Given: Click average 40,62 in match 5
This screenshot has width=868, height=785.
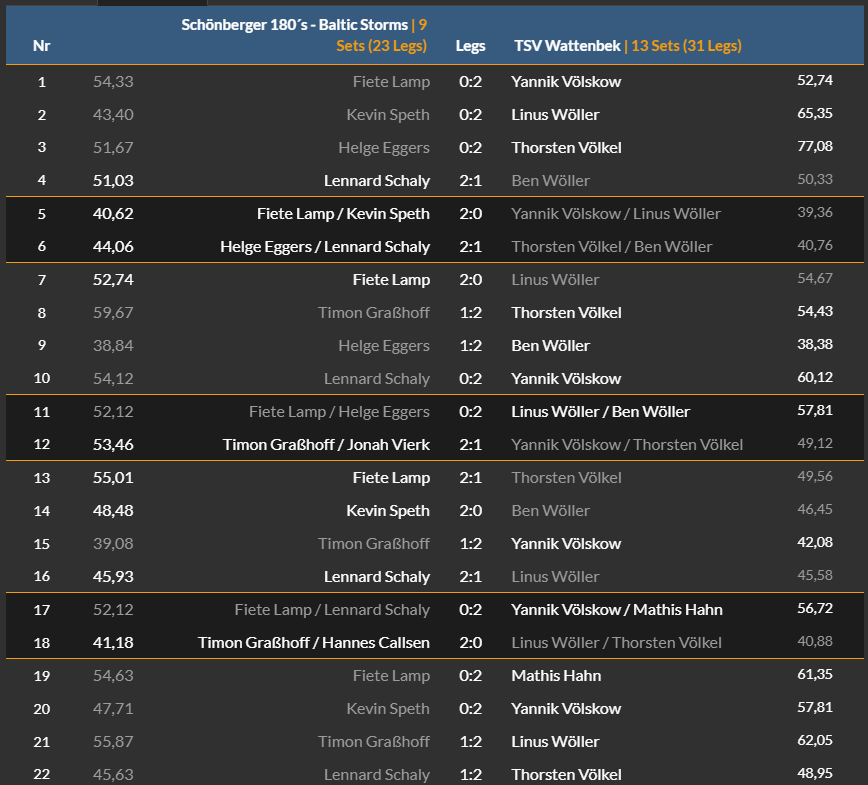Looking at the screenshot, I should [113, 214].
